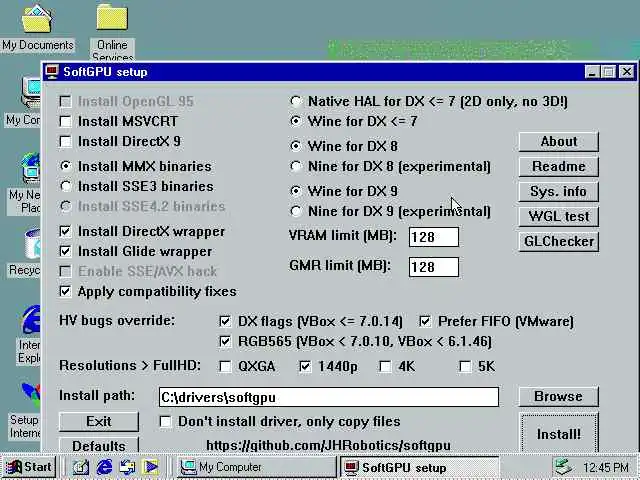This screenshot has height=480, width=640.
Task: Click the SoftGPU setup title bar icon
Action: (52, 72)
